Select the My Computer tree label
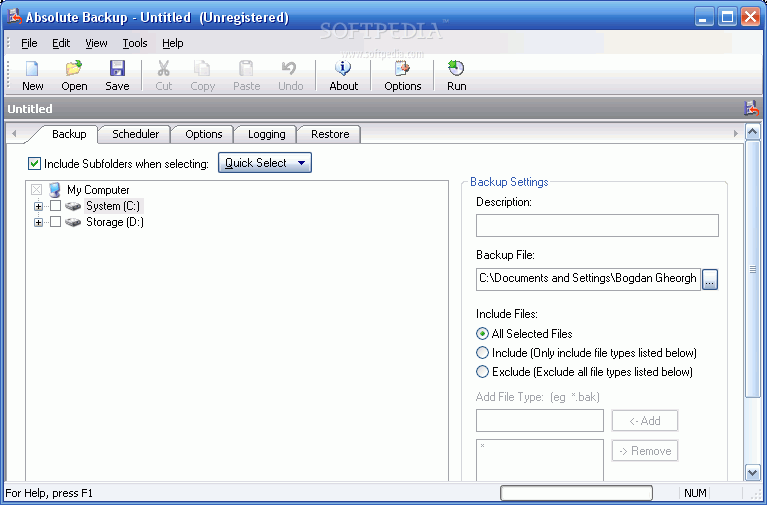 (98, 190)
